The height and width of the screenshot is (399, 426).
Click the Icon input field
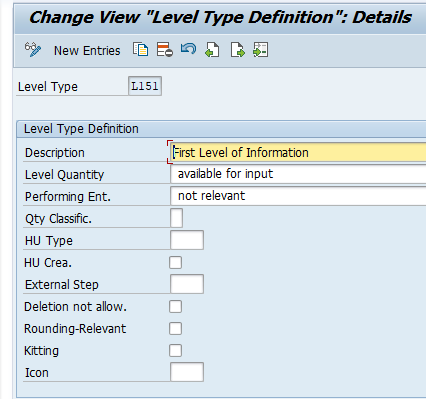click(x=187, y=372)
